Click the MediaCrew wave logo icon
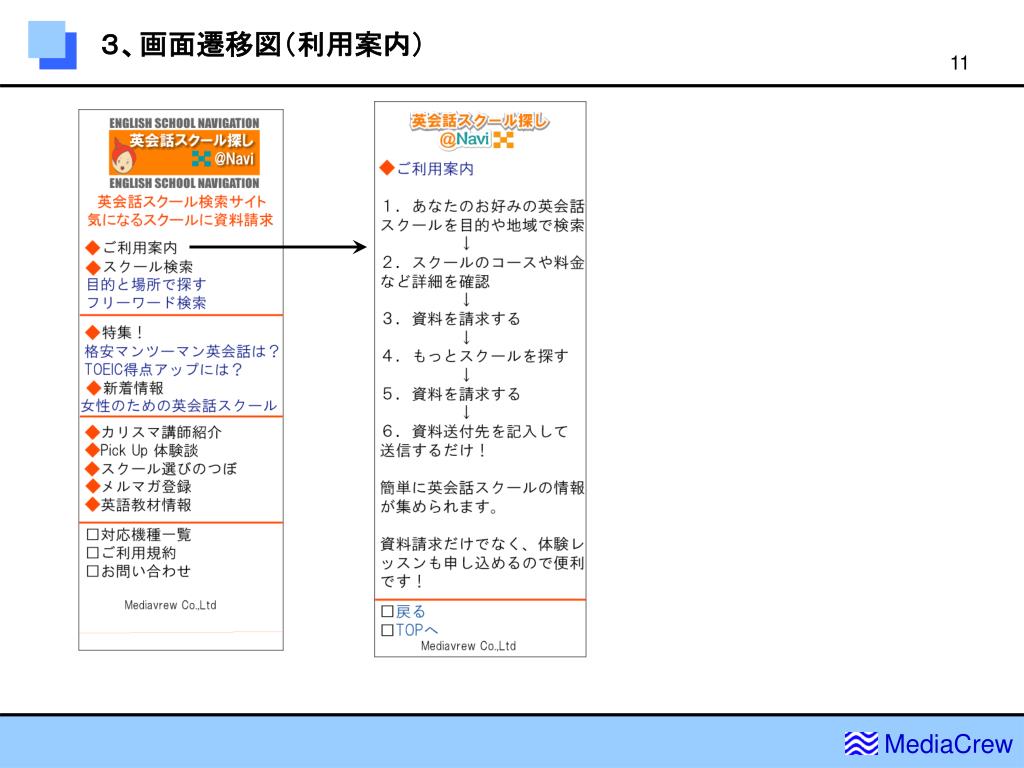This screenshot has height=768, width=1024. [x=861, y=744]
